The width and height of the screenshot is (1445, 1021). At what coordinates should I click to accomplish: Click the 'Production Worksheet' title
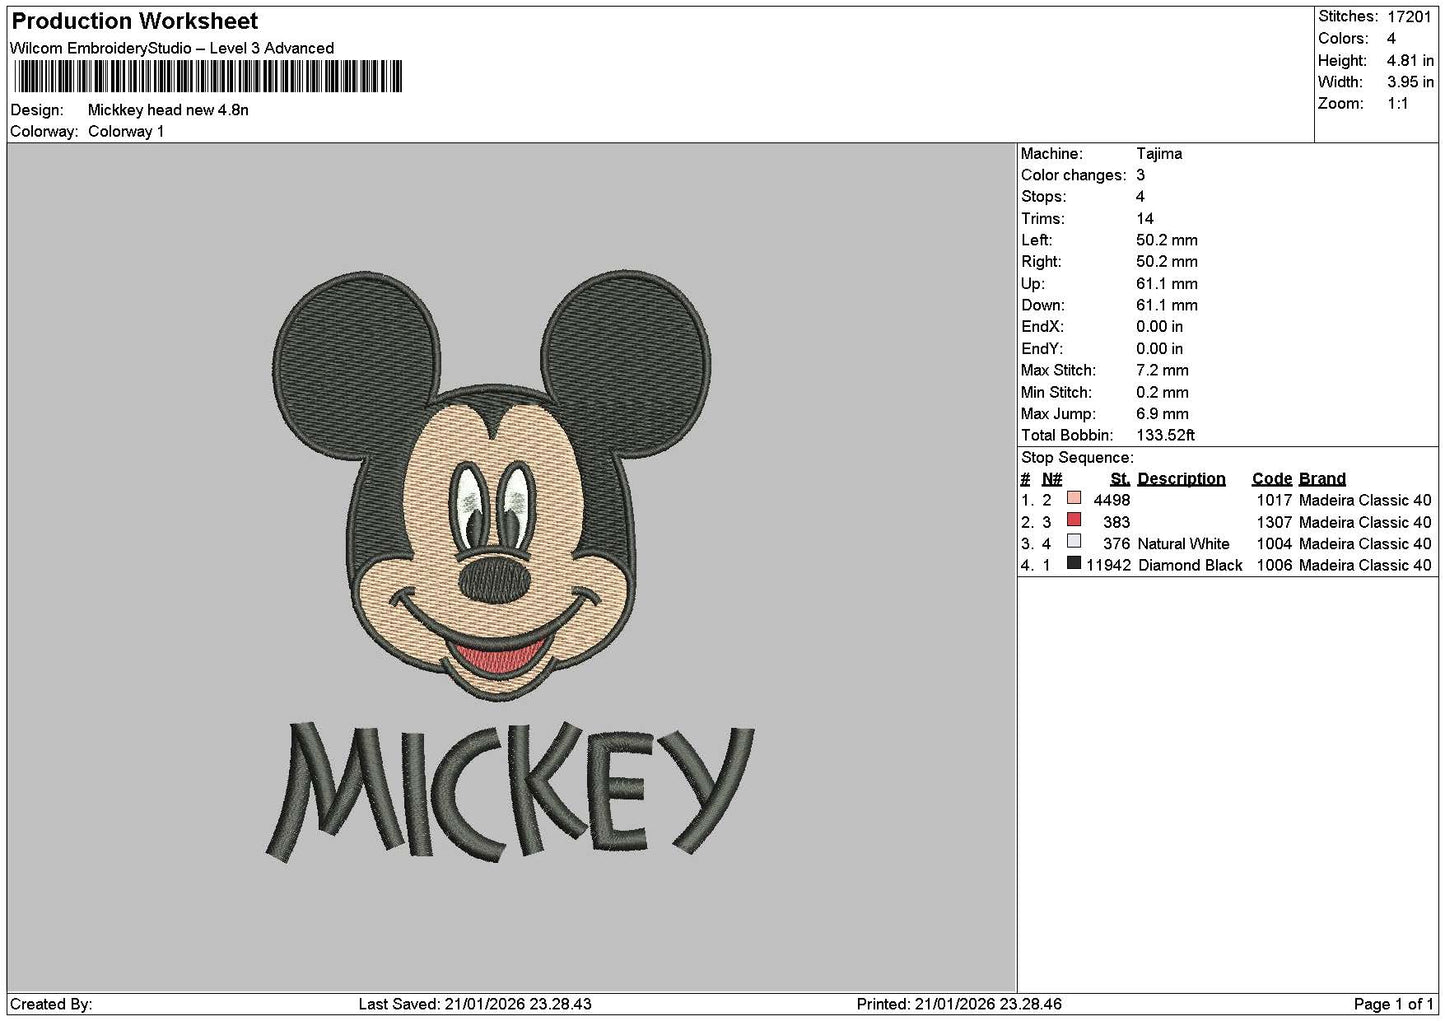pos(135,21)
